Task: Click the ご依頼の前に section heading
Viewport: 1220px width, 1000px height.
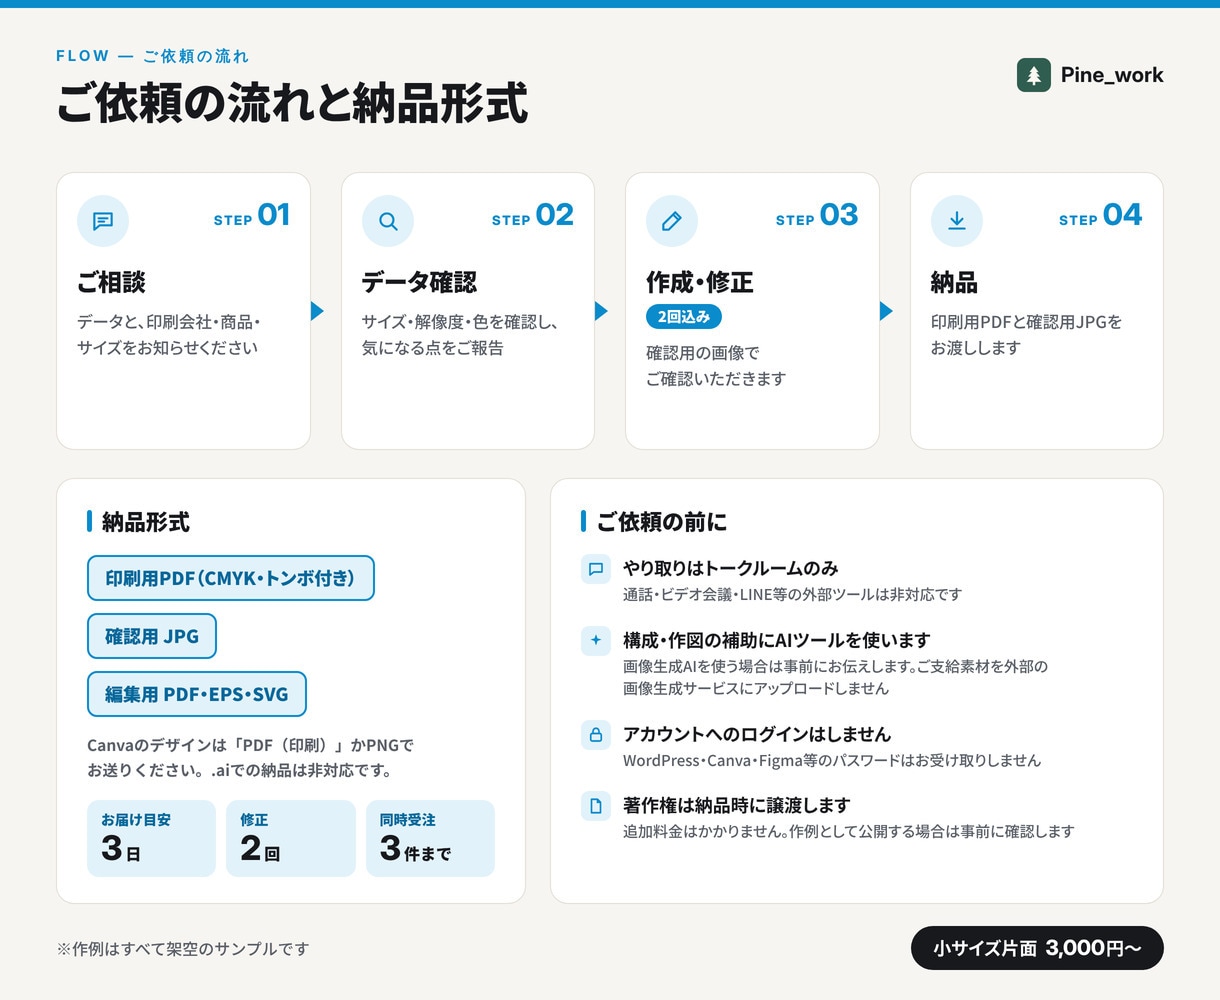Action: [662, 522]
